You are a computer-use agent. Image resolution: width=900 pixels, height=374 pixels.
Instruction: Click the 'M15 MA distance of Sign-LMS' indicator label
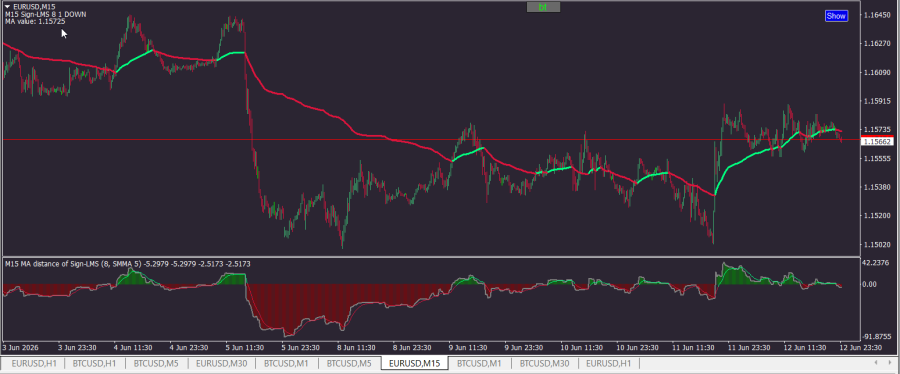click(x=127, y=264)
